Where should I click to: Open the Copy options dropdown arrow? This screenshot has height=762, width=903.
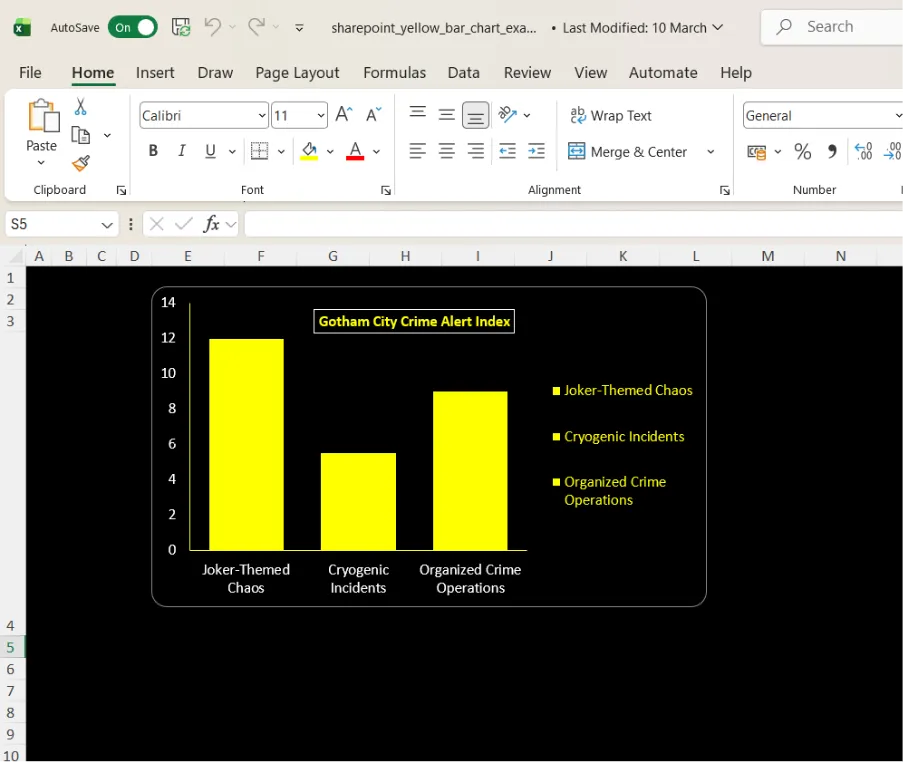pyautogui.click(x=107, y=135)
